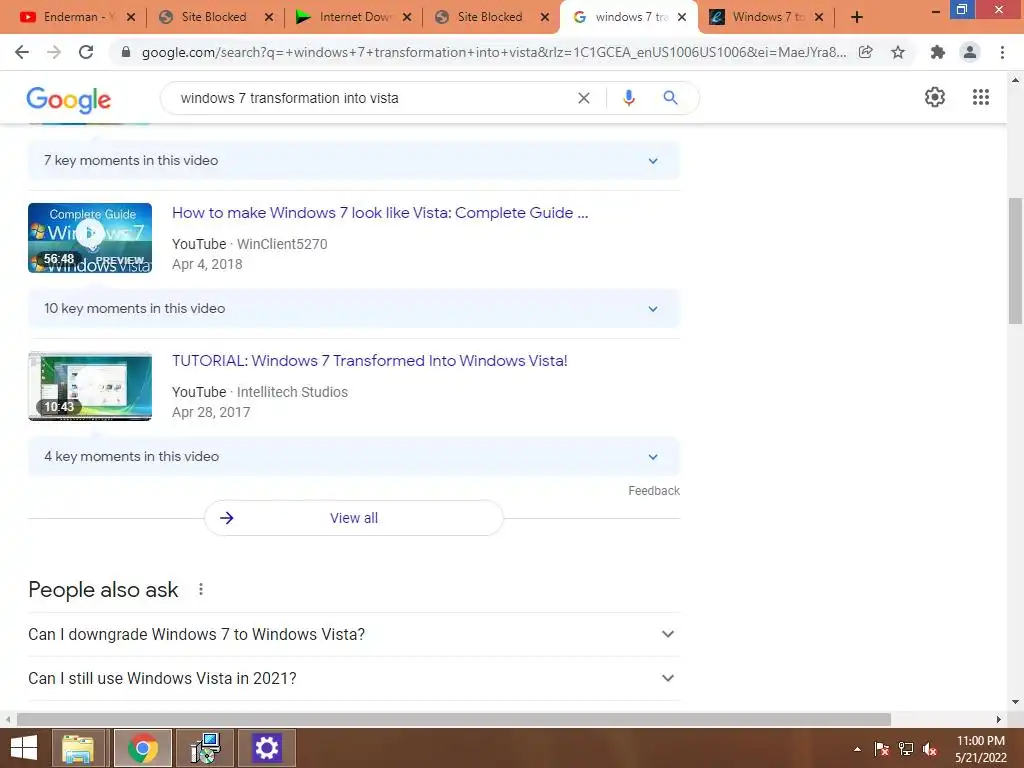Image resolution: width=1024 pixels, height=768 pixels.
Task: Open a new browser tab
Action: 857,17
